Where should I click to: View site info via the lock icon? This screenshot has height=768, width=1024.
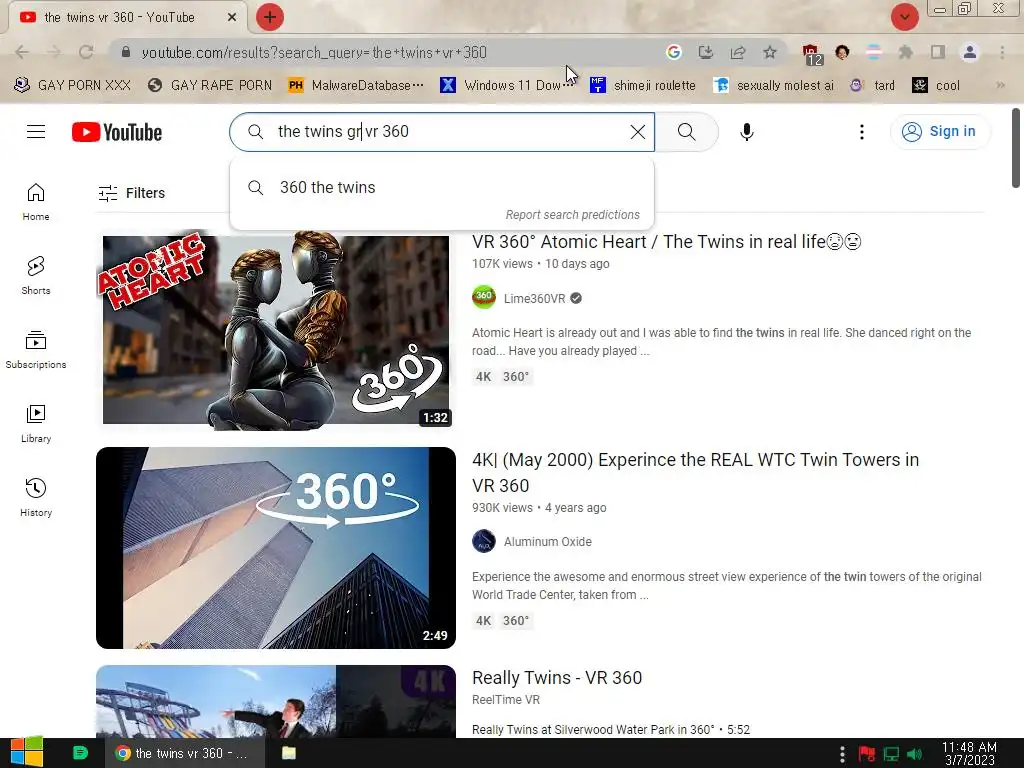126,52
